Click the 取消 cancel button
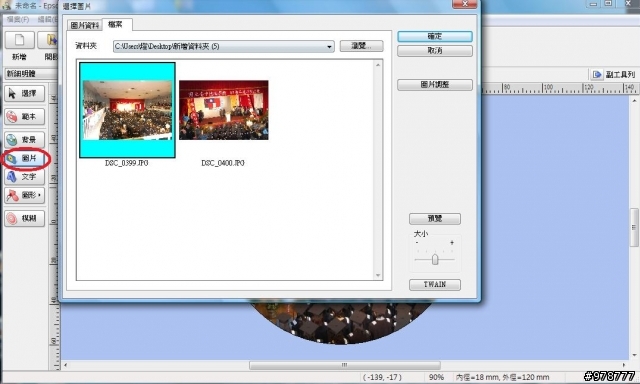This screenshot has width=640, height=384. tap(435, 51)
